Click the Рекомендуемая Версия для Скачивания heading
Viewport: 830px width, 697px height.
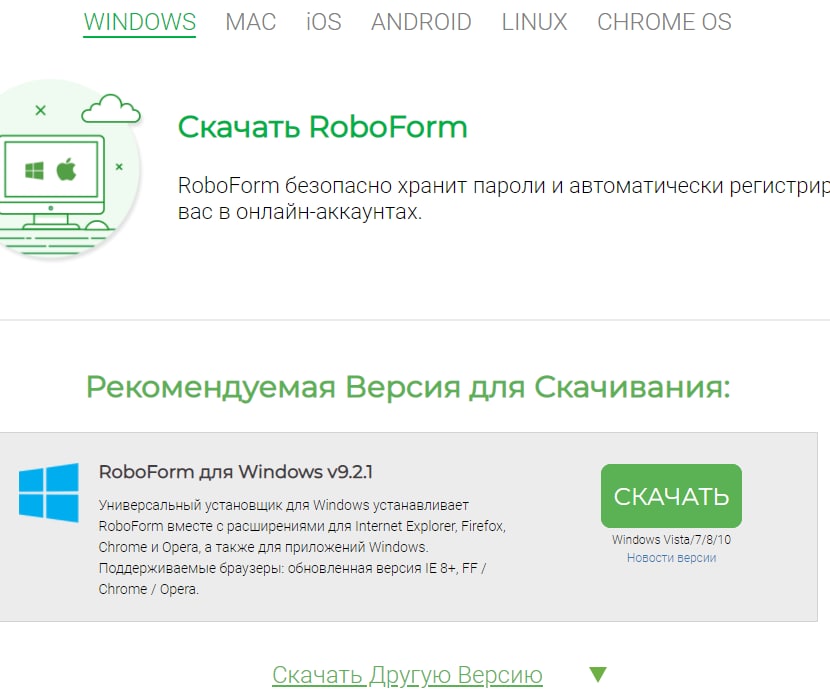pos(408,387)
